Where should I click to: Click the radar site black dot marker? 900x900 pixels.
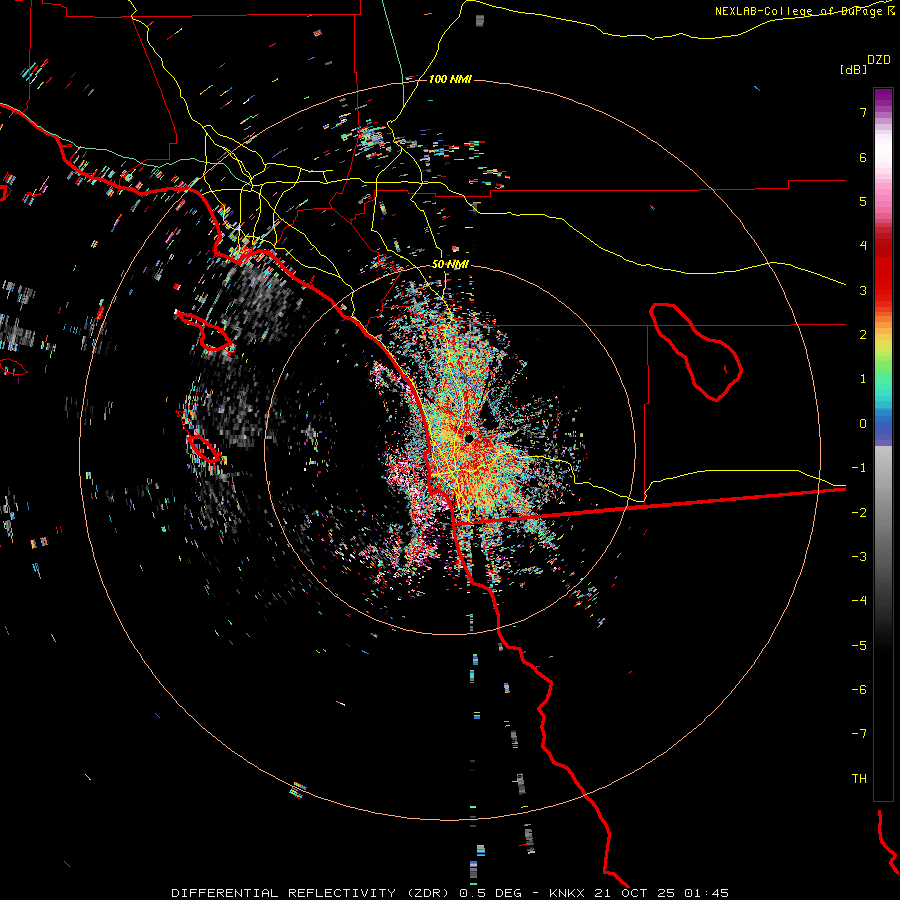coord(469,438)
